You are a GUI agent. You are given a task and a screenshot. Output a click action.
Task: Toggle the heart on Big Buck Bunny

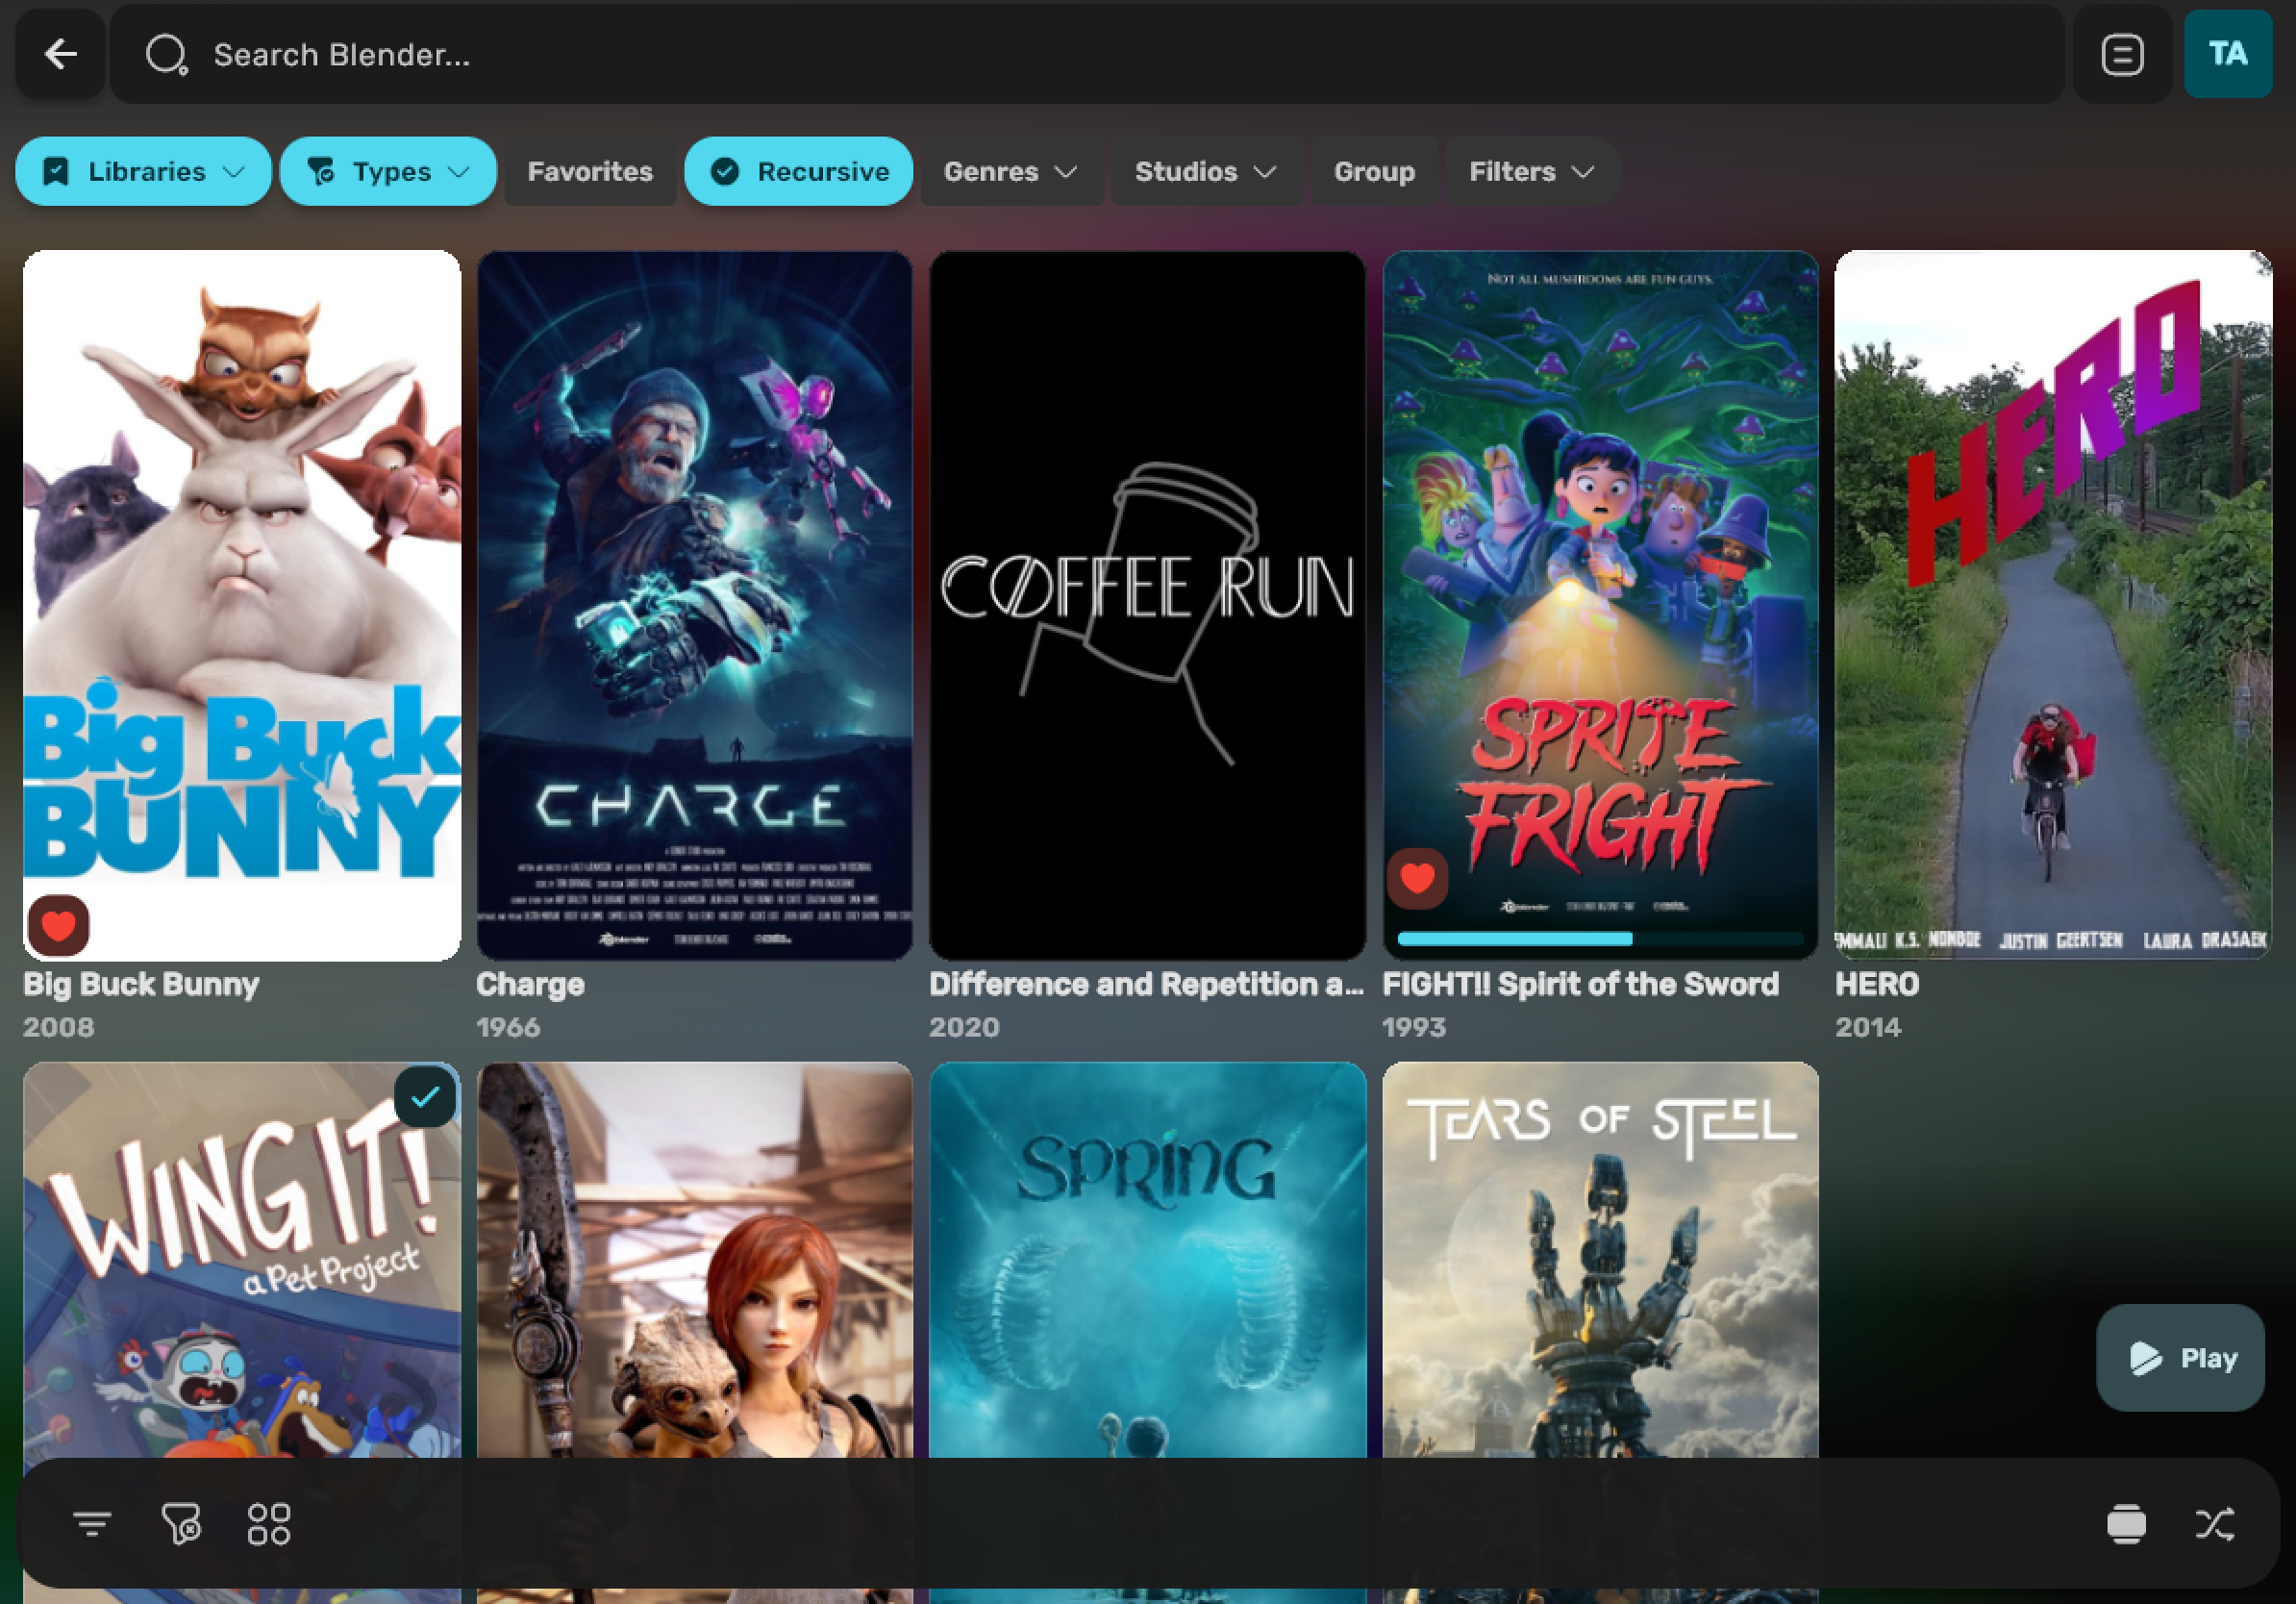tap(58, 925)
